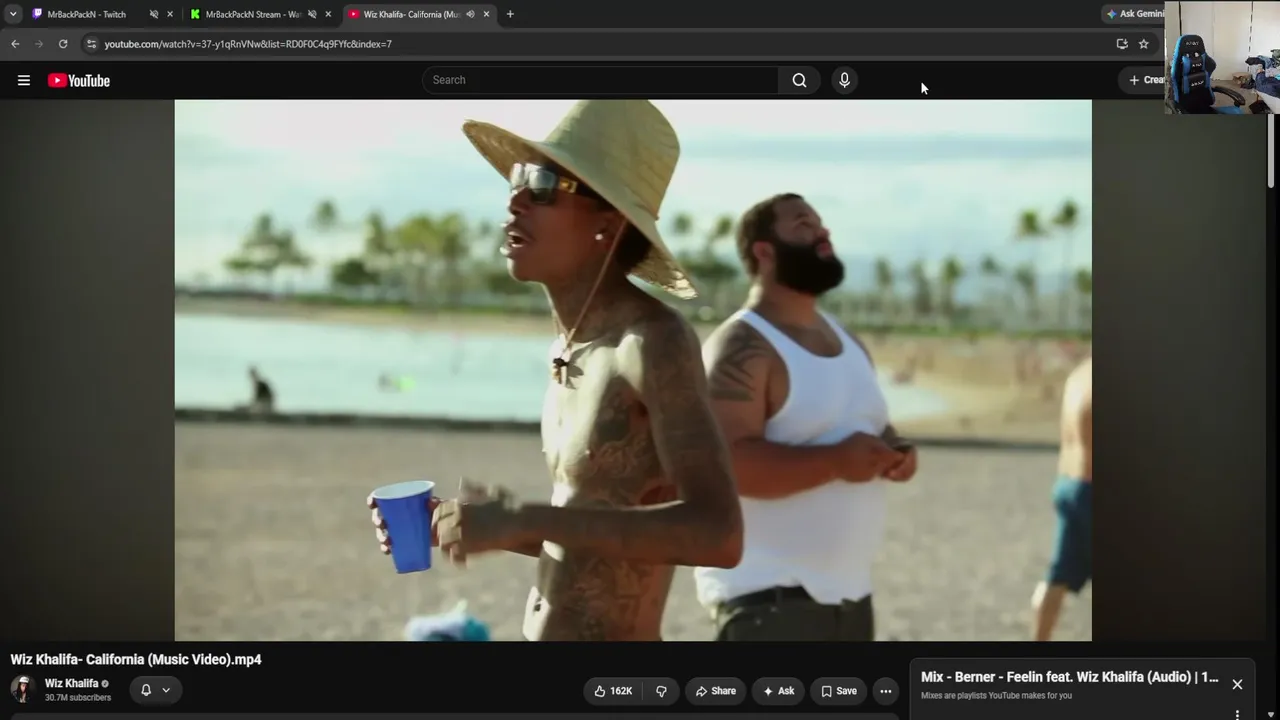This screenshot has height=720, width=1280.
Task: Open the Mix - Berner Feelin playlist title
Action: pos(1070,677)
